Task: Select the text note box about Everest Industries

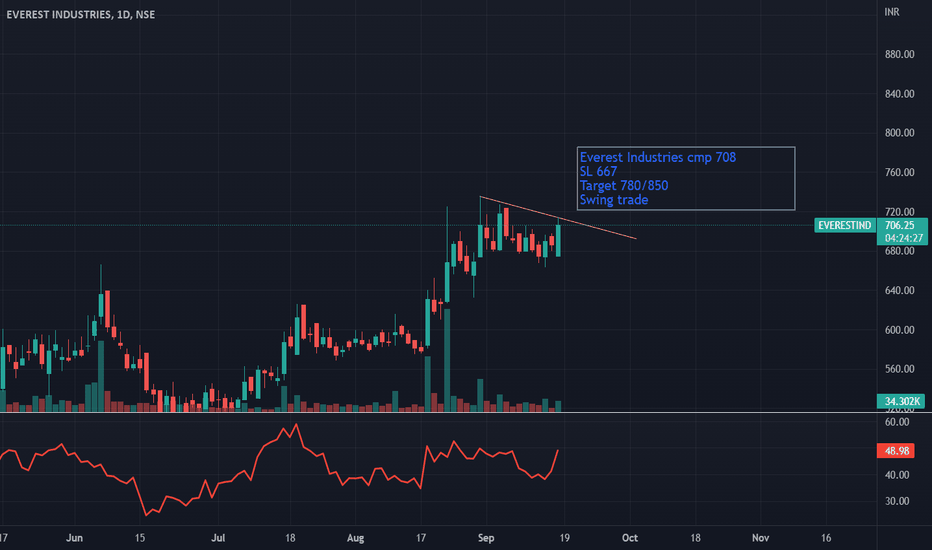Action: (686, 178)
